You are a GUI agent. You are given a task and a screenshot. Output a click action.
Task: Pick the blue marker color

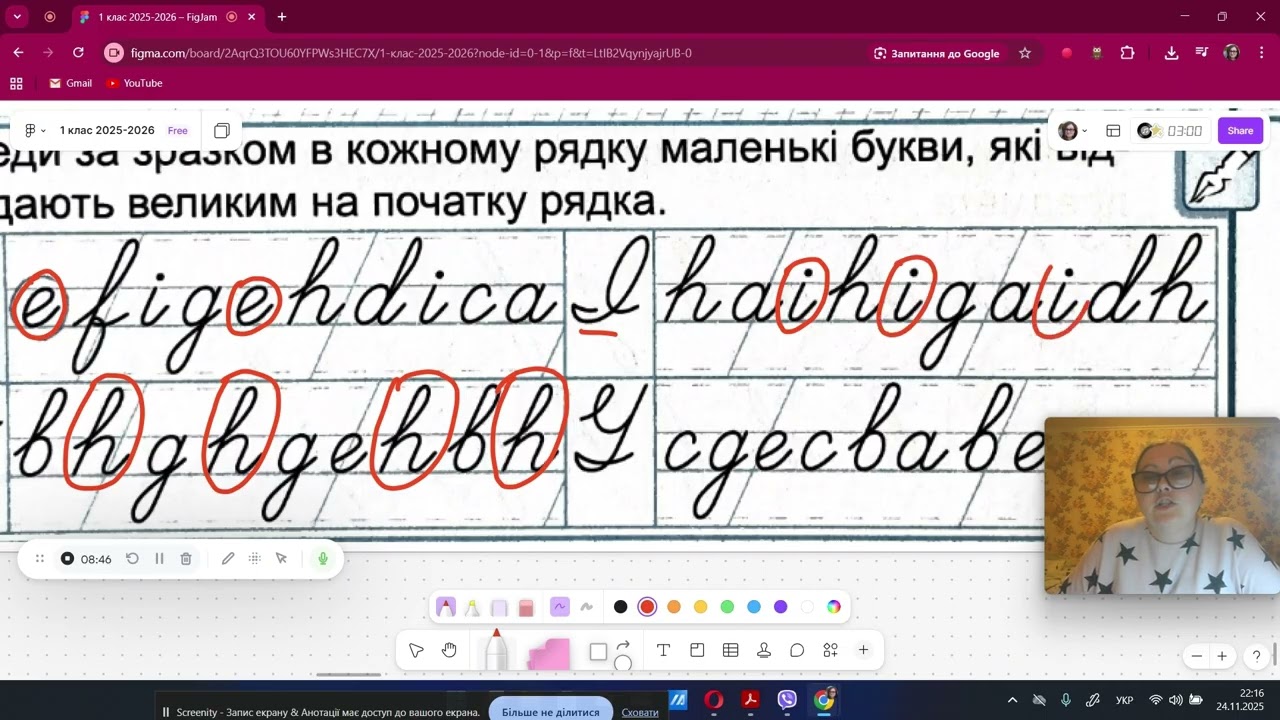pos(754,607)
